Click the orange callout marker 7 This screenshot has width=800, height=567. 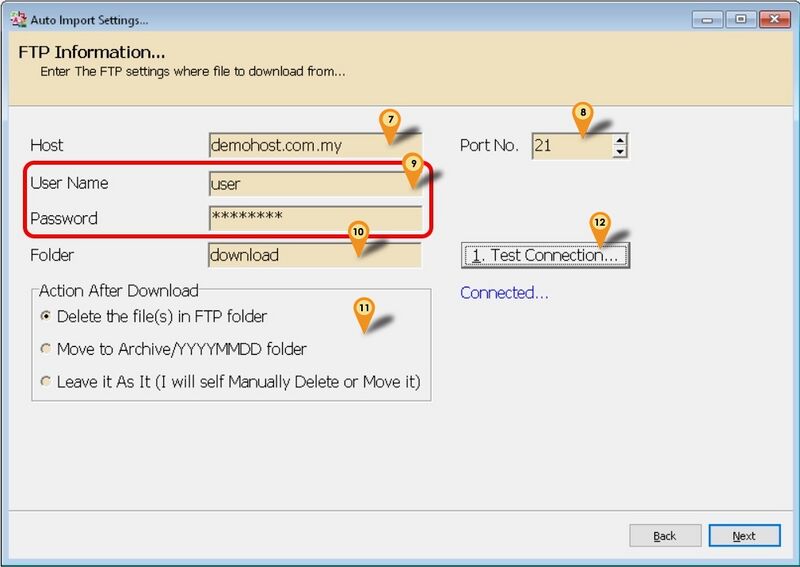coord(391,121)
